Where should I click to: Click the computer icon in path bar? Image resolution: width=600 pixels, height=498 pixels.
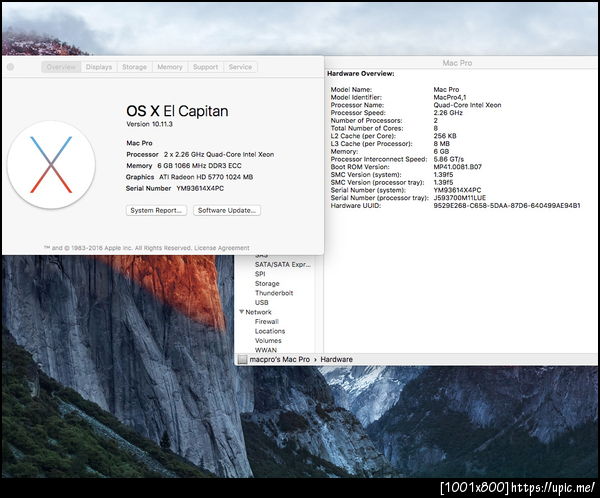tap(242, 359)
